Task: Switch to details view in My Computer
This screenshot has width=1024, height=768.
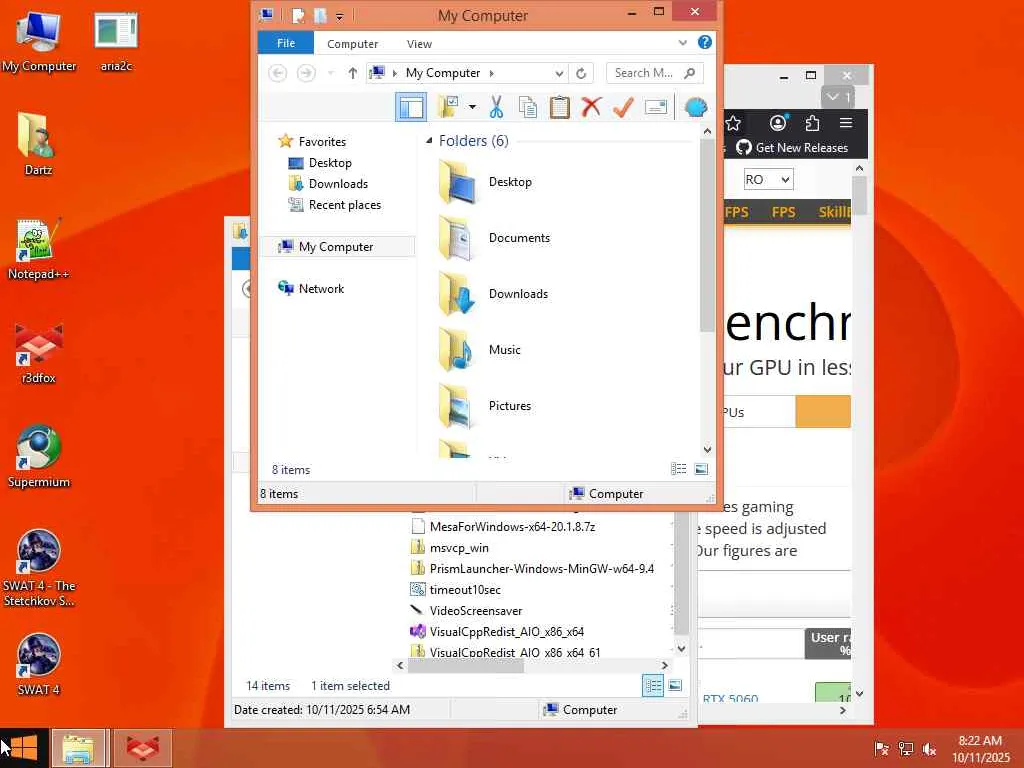Action: [679, 469]
